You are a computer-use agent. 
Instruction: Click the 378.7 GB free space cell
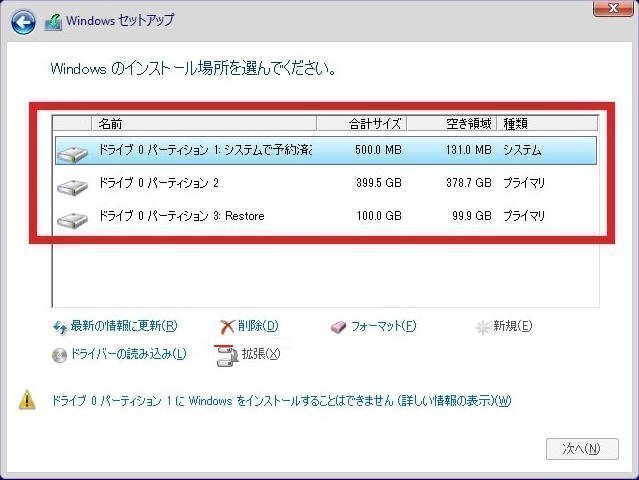click(x=469, y=183)
